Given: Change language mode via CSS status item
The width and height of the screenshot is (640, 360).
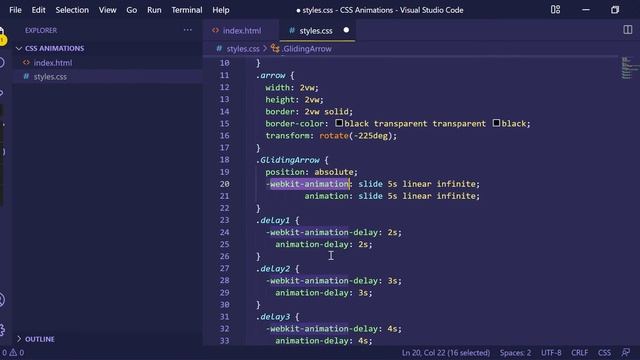Looking at the screenshot, I should [604, 353].
